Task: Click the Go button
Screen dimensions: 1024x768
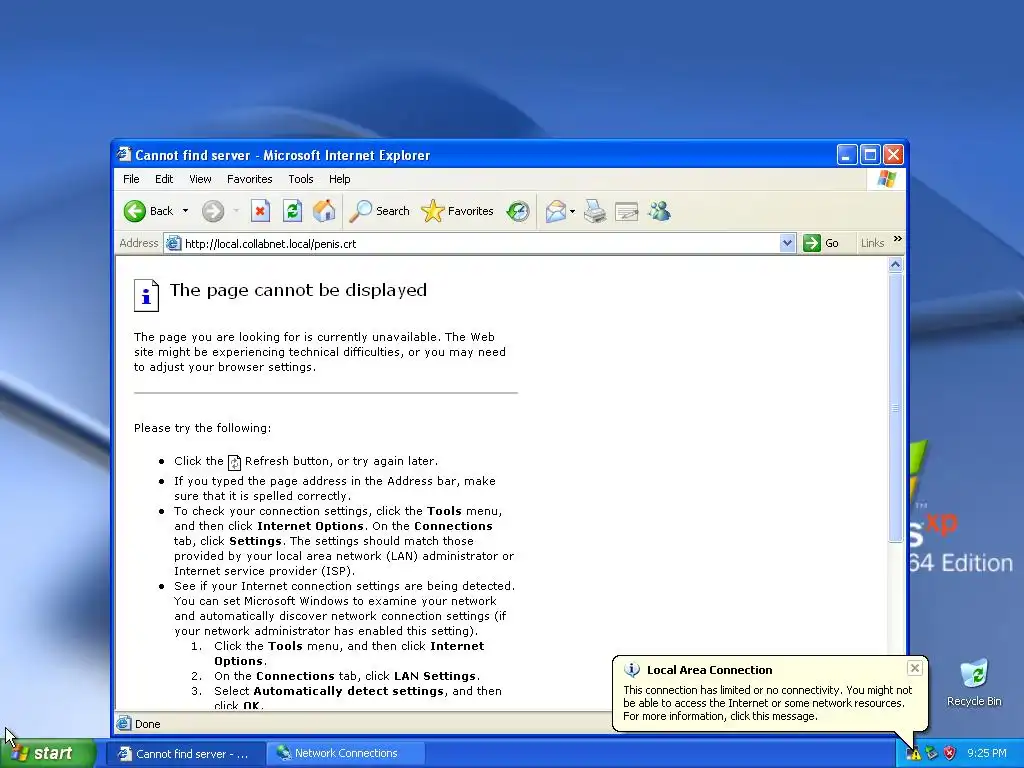Action: [x=821, y=243]
